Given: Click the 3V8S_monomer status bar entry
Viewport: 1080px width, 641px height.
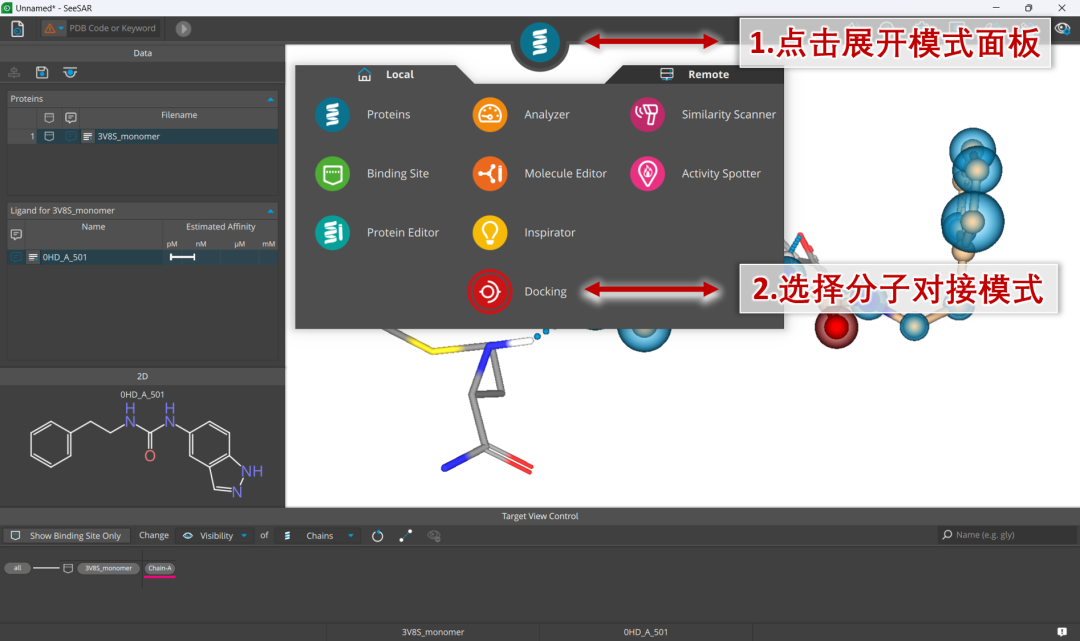Looking at the screenshot, I should 433,632.
